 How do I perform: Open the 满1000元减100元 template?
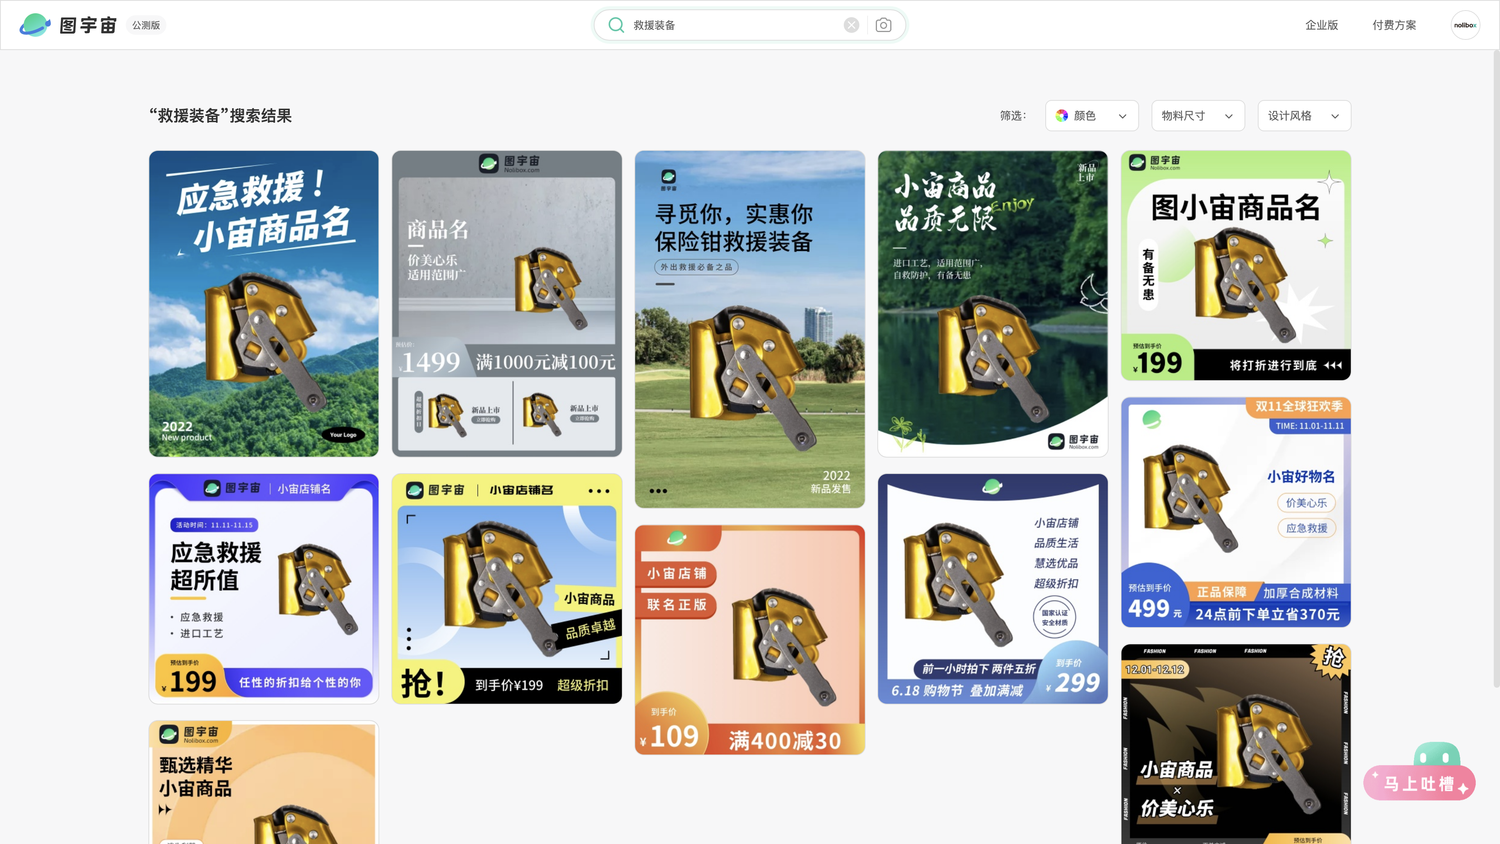point(507,304)
